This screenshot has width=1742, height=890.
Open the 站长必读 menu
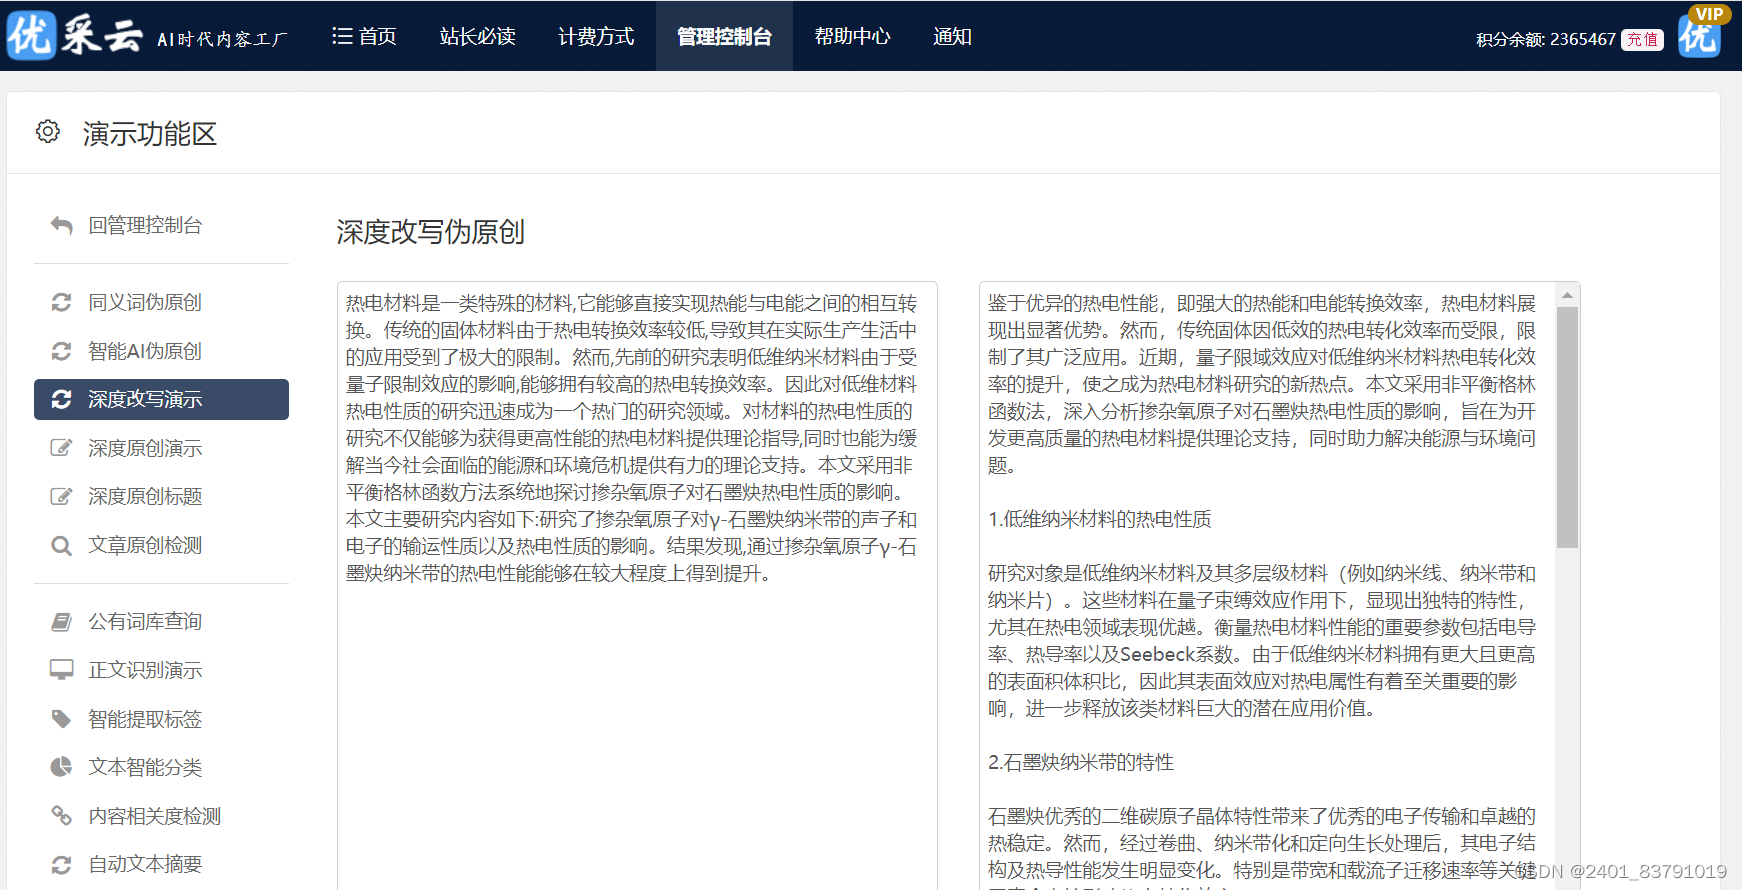click(x=478, y=36)
